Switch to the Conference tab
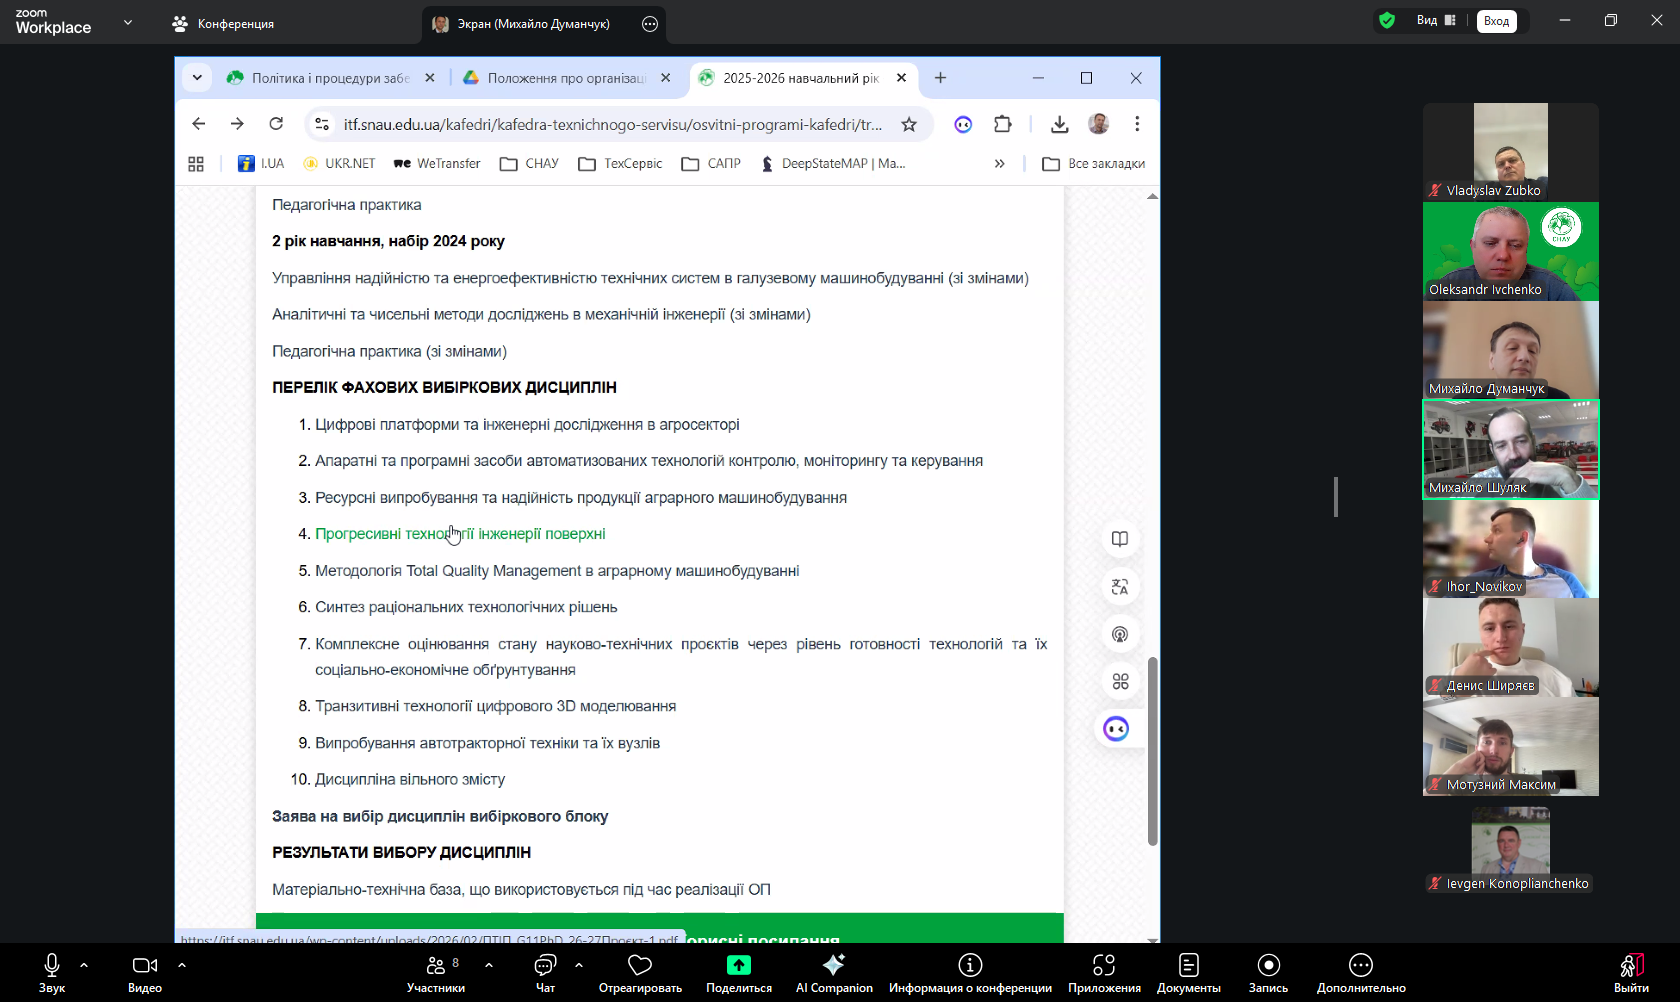The image size is (1680, 1002). pos(223,23)
